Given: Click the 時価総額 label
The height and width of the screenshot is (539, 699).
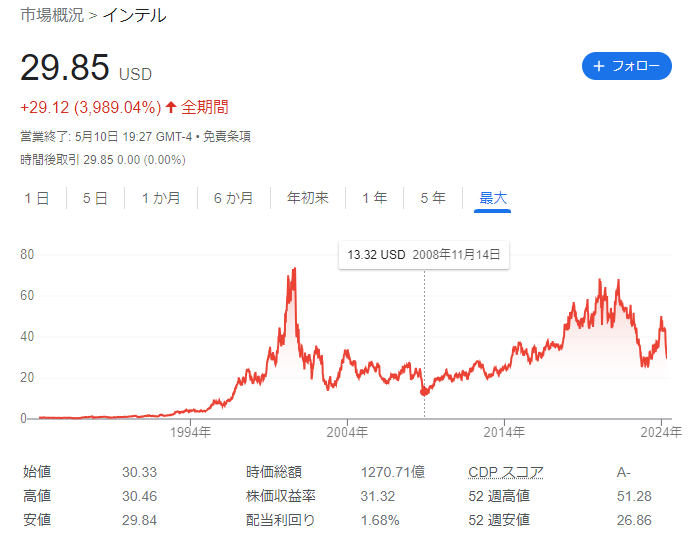Looking at the screenshot, I should [x=274, y=472].
